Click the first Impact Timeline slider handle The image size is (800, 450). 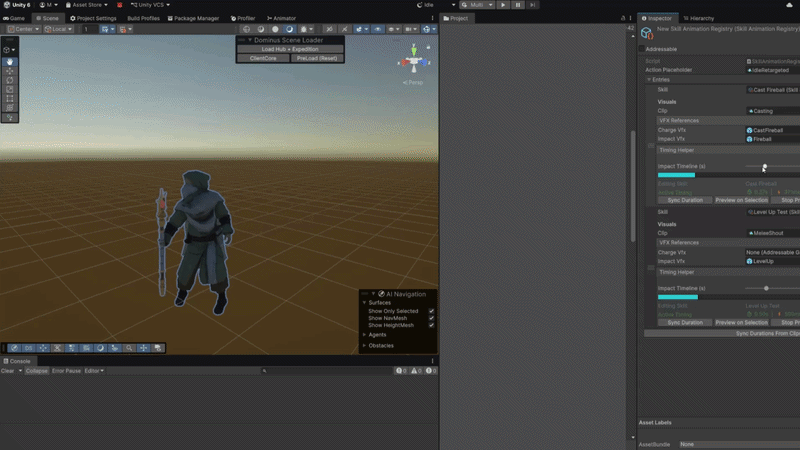point(764,166)
